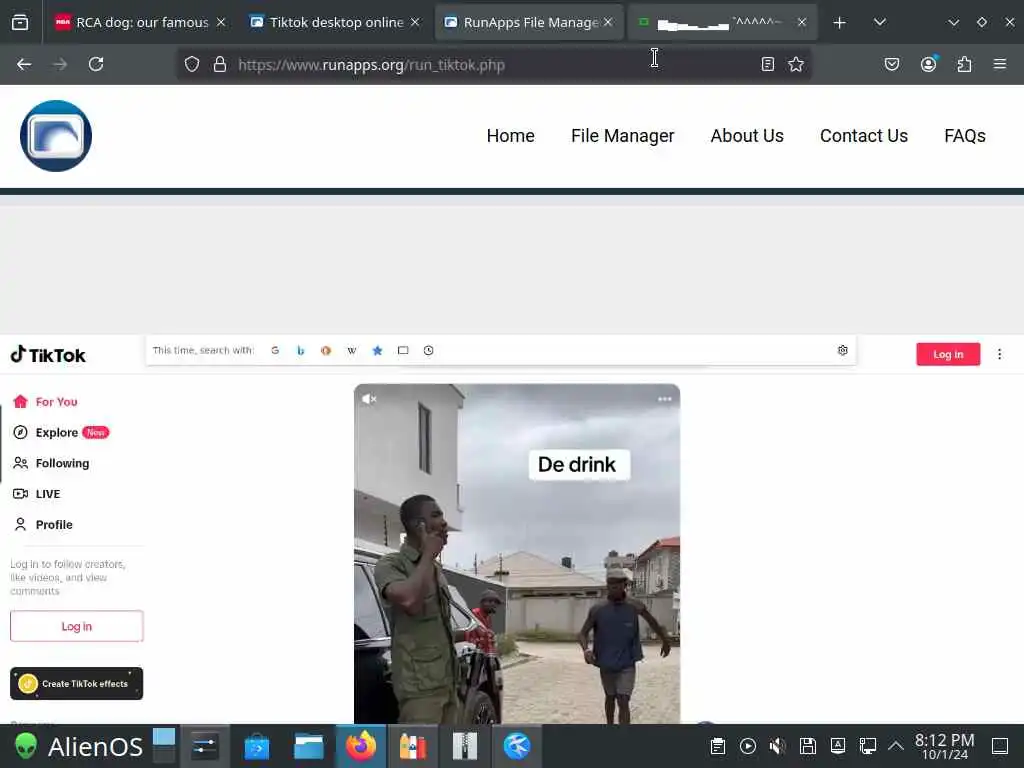Open search settings gear in suggestion bar

pyautogui.click(x=842, y=351)
